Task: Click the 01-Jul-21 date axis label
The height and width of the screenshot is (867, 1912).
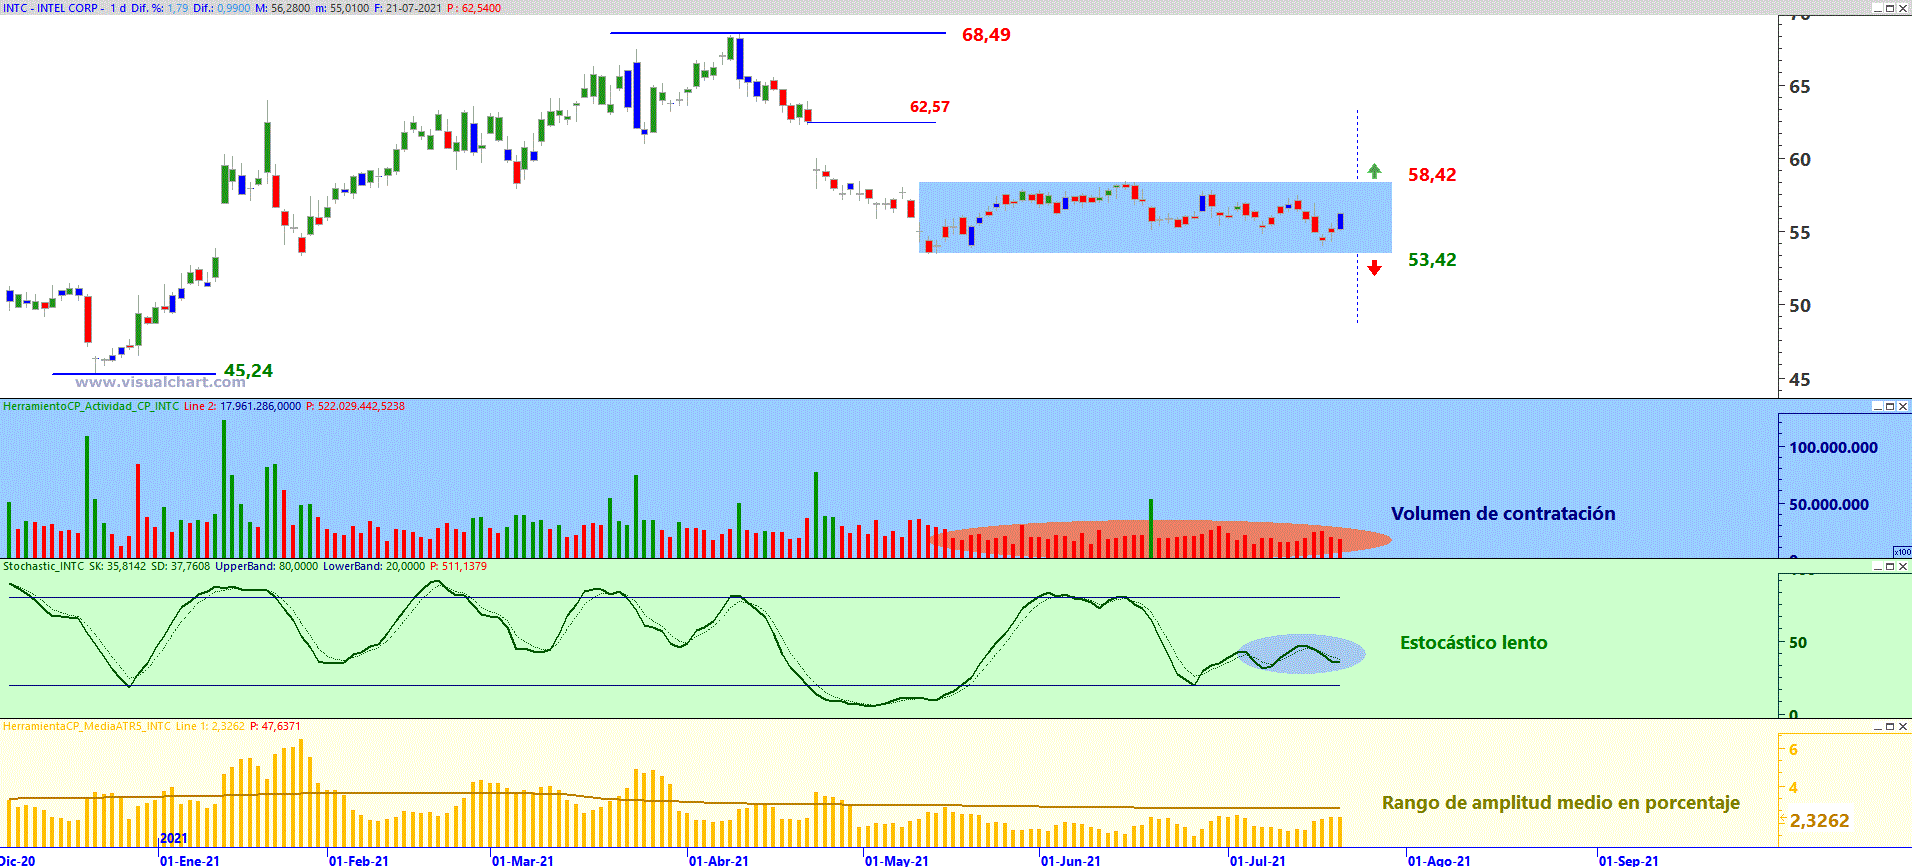Action: (x=1258, y=860)
